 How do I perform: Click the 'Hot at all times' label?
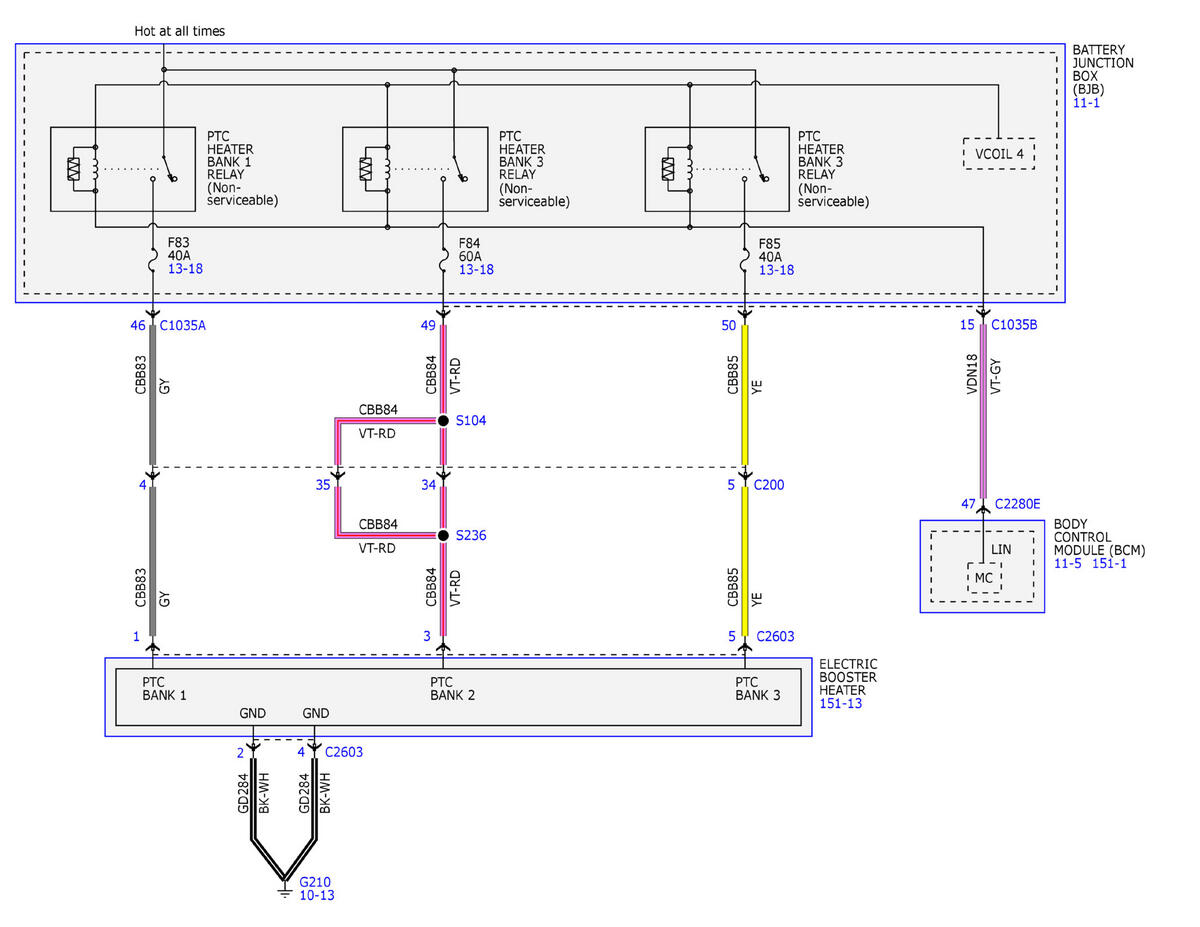[x=180, y=31]
